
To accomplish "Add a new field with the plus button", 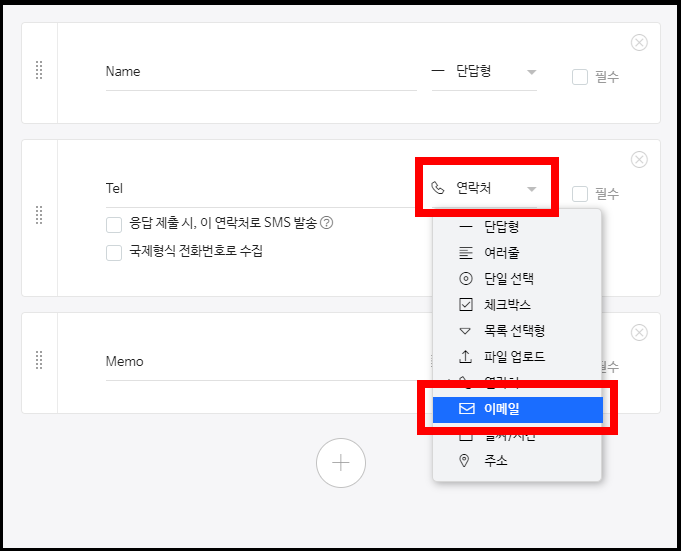I will click(x=341, y=463).
